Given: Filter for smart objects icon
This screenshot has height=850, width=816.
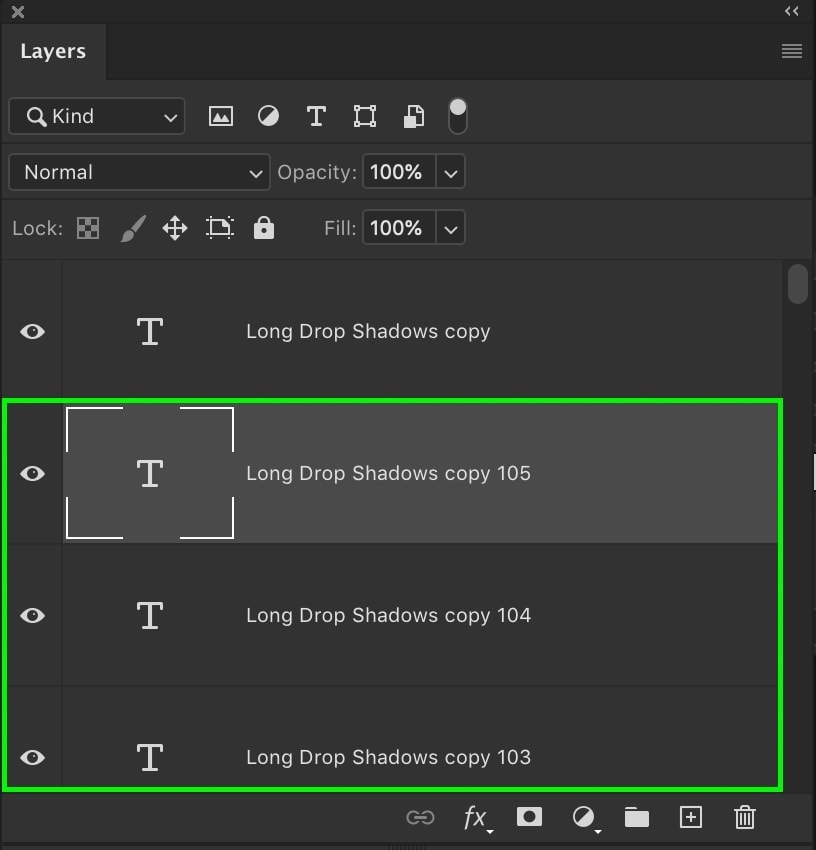Looking at the screenshot, I should [413, 116].
